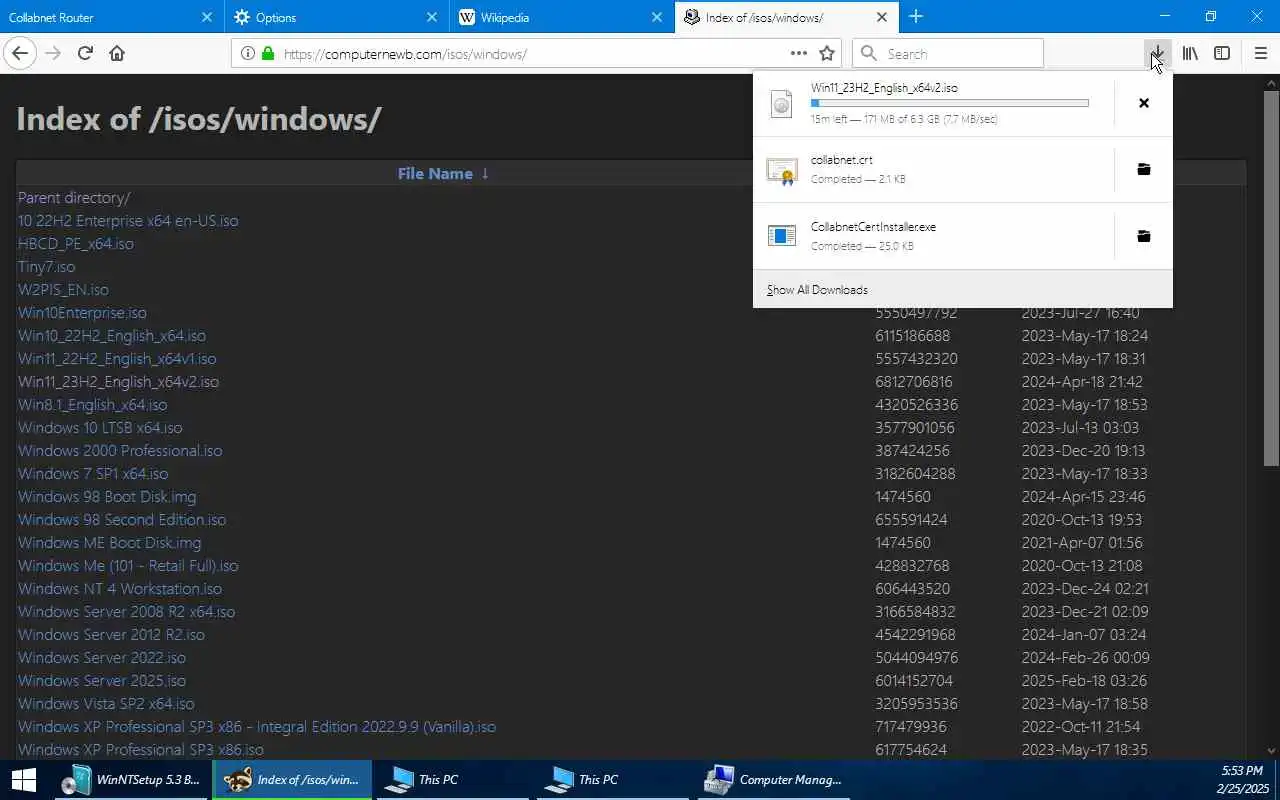The width and height of the screenshot is (1280, 800).
Task: Open a new tab with the plus button
Action: [x=916, y=17]
